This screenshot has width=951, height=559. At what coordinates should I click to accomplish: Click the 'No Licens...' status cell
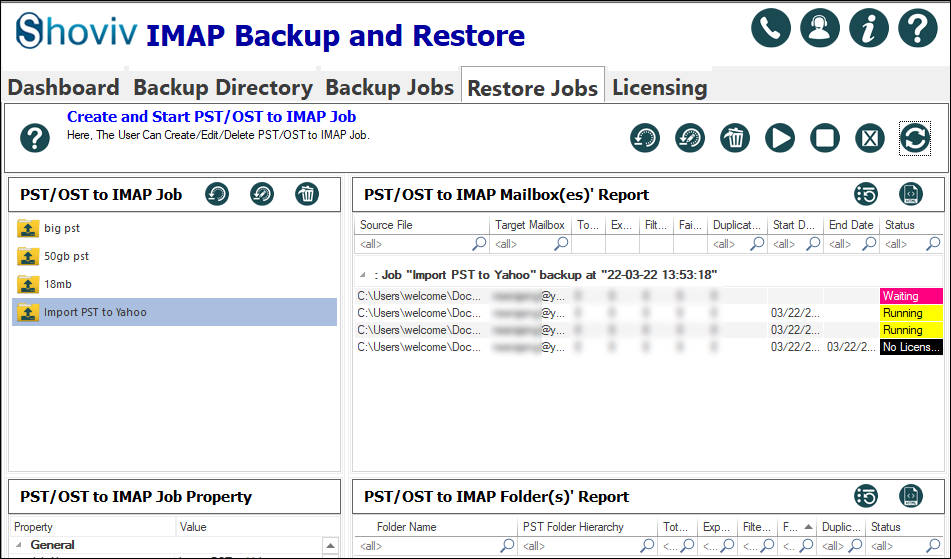pyautogui.click(x=912, y=347)
